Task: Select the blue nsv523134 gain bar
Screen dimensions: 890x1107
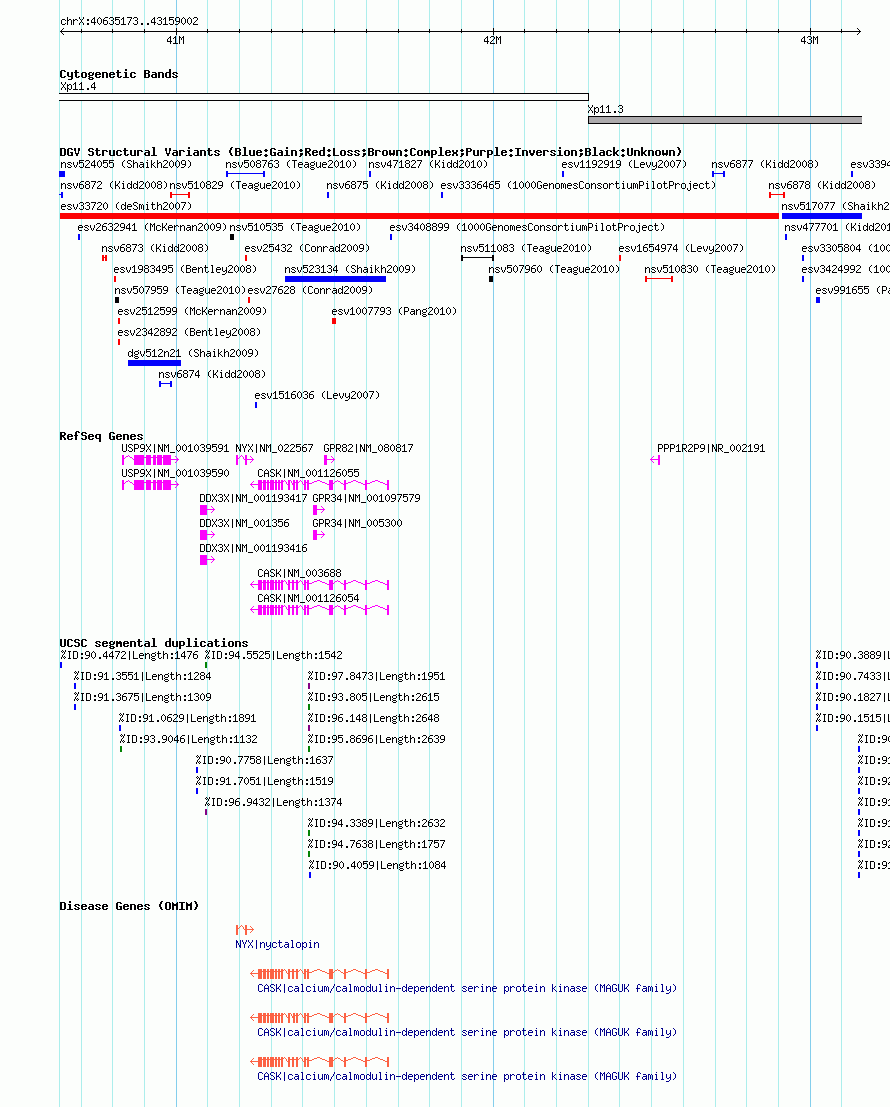Action: [335, 279]
